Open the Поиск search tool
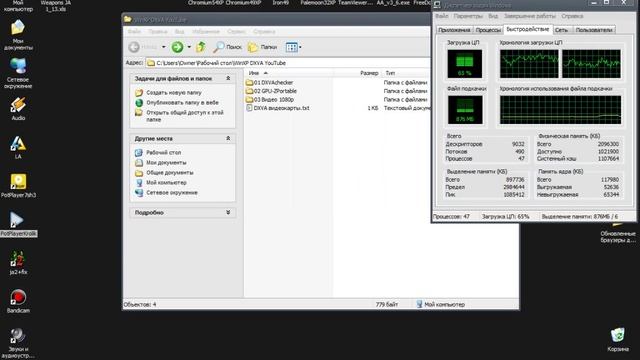 (x=227, y=47)
